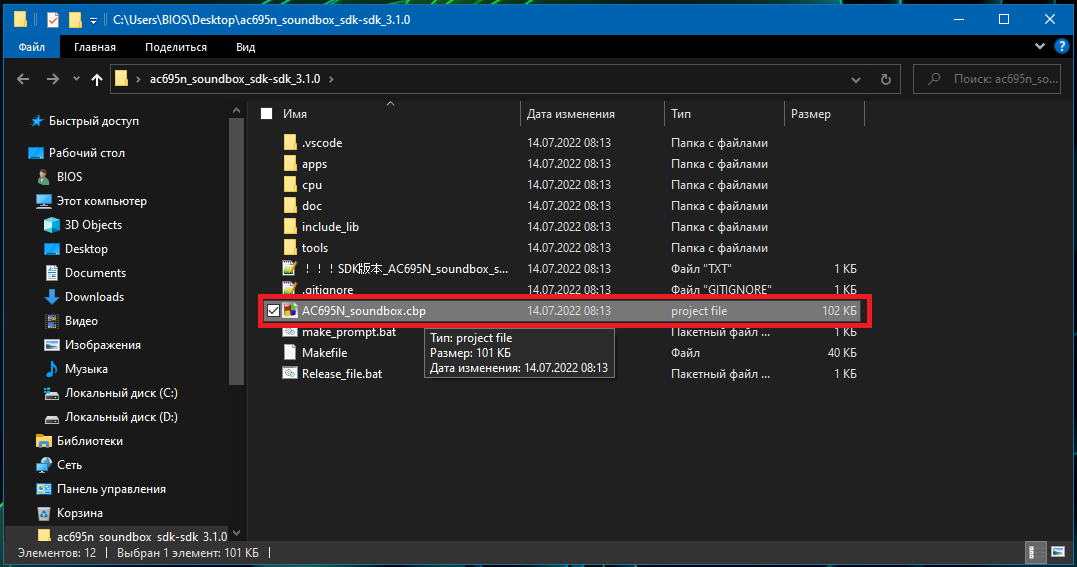The width and height of the screenshot is (1077, 567).
Task: Select Библиотеки in the sidebar
Action: point(90,441)
